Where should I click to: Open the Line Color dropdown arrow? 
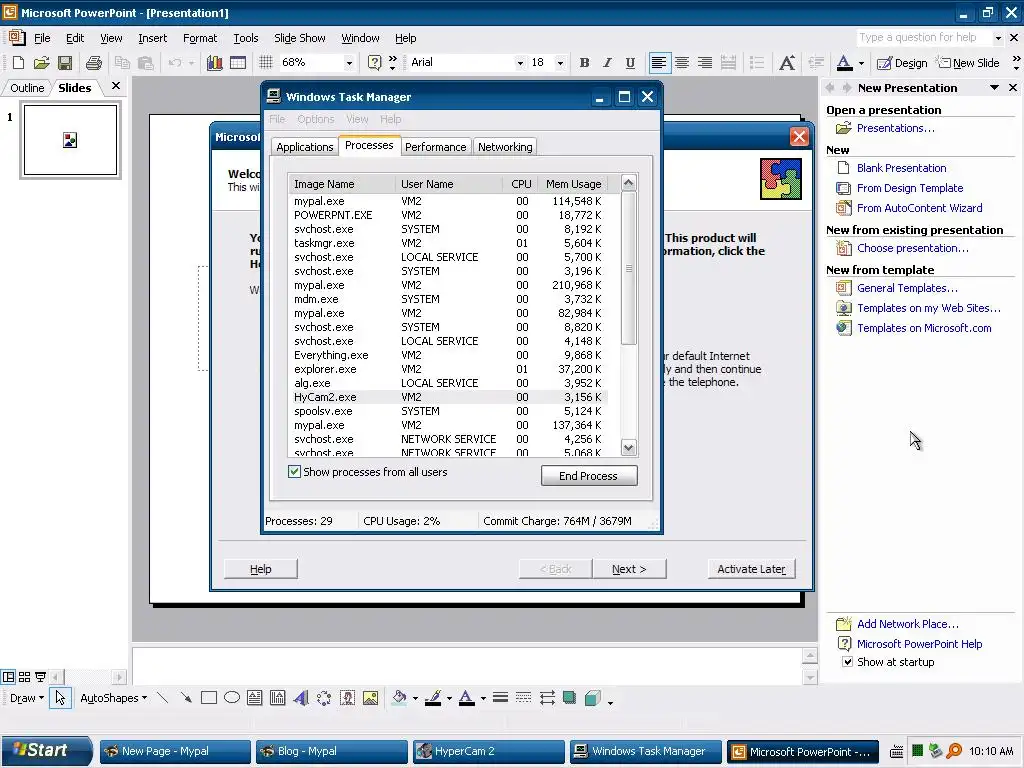click(x=449, y=698)
